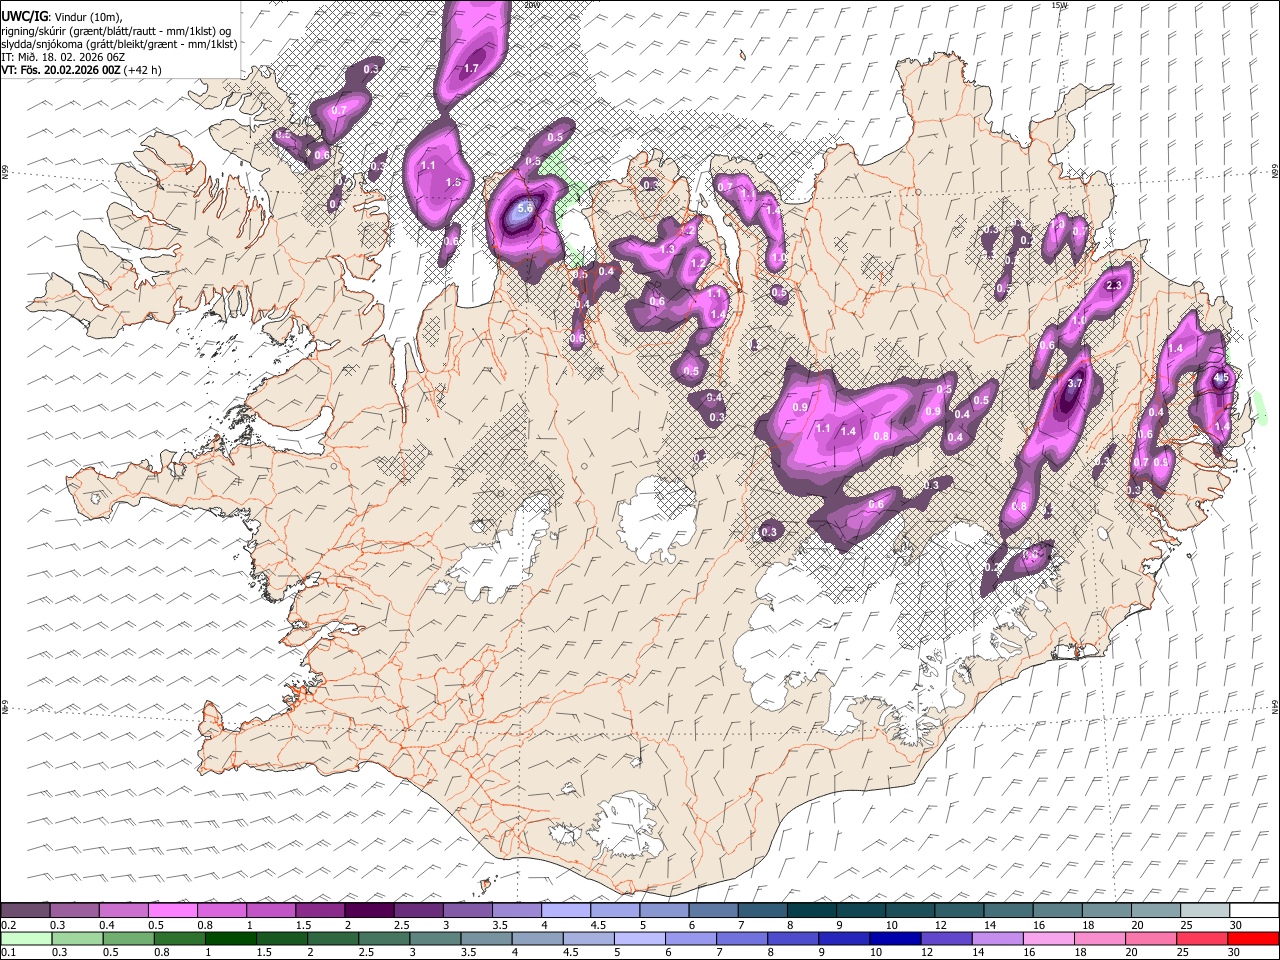Click the white Mýrdalsjökull glacier near south coast

click(627, 826)
